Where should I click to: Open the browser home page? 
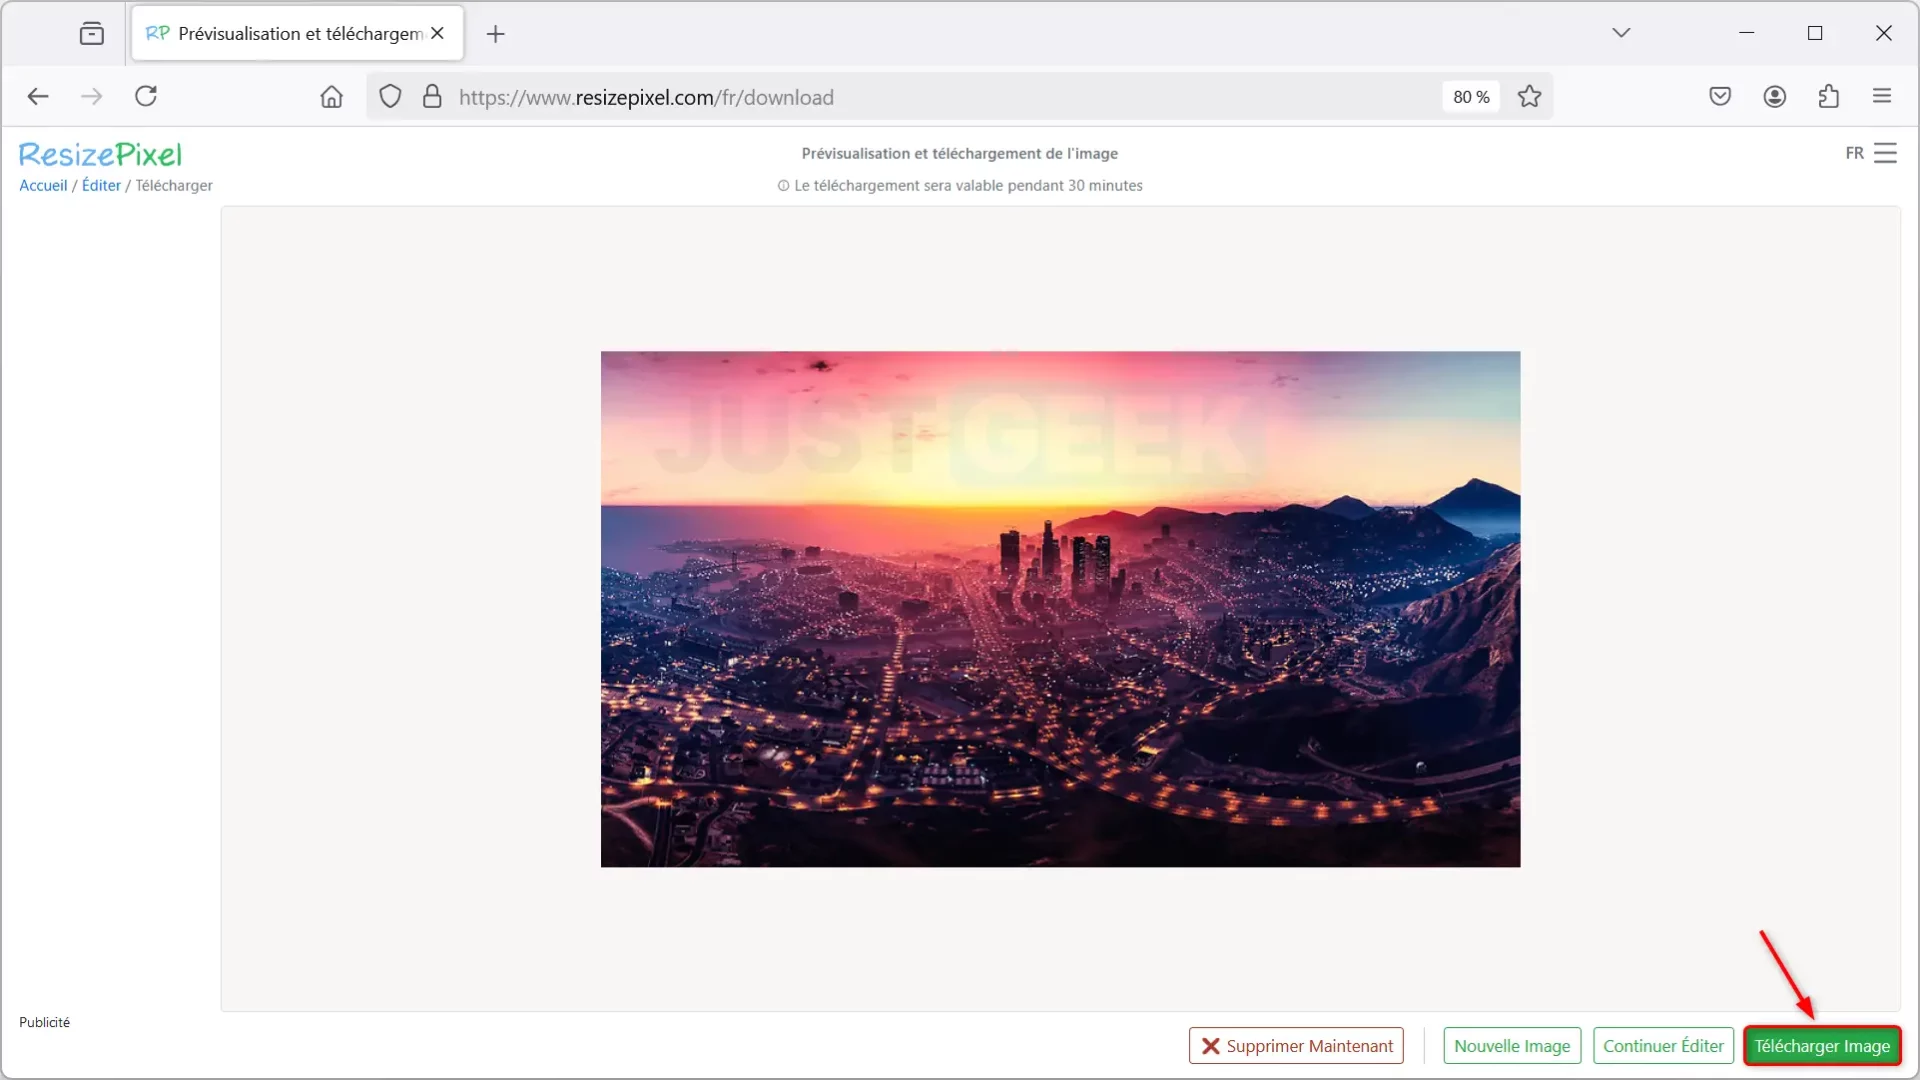[x=331, y=97]
